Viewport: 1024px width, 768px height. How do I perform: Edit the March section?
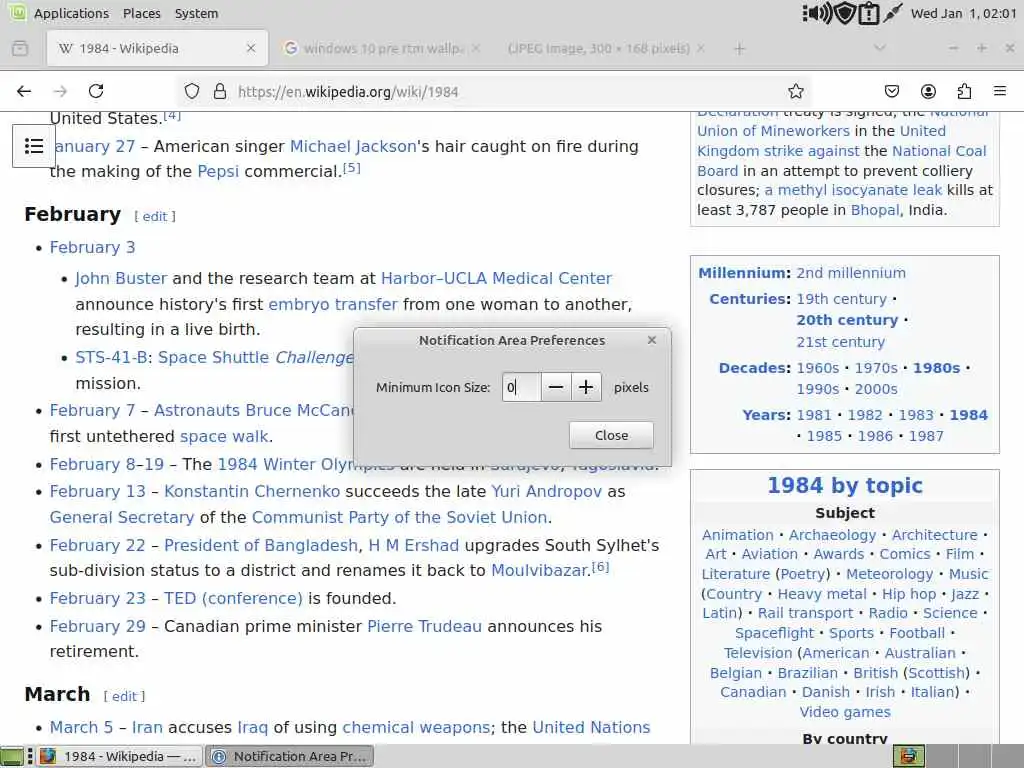(124, 696)
